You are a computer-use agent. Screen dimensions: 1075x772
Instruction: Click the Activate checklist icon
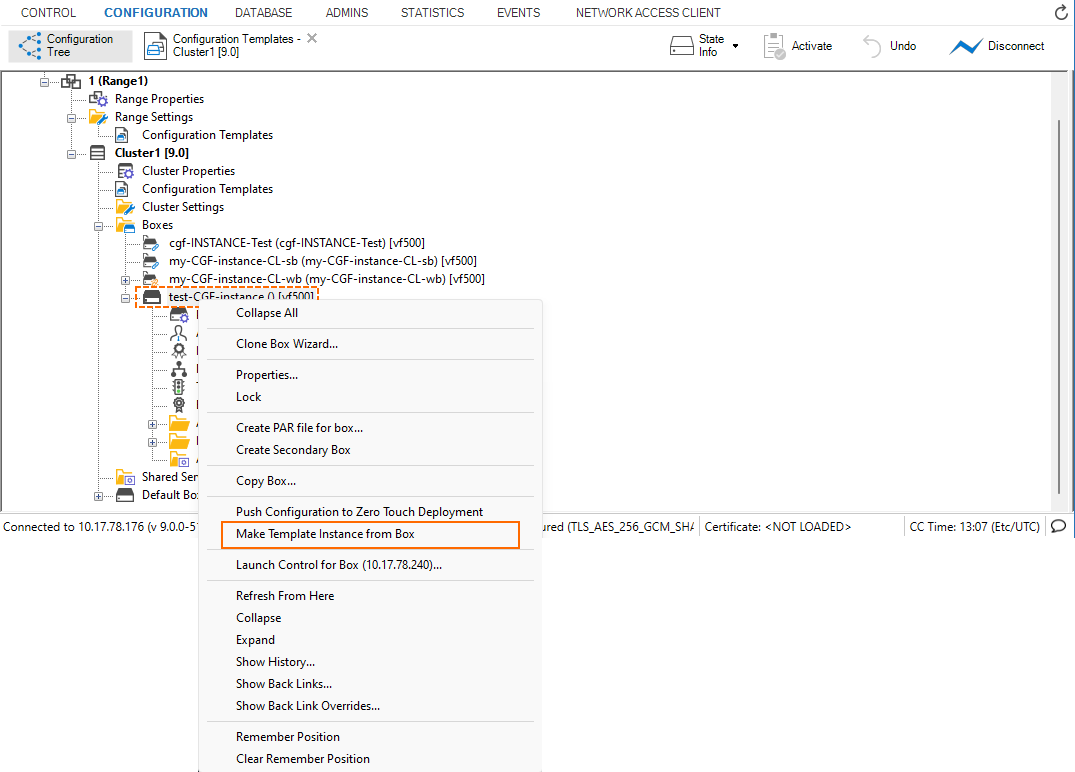pos(774,46)
